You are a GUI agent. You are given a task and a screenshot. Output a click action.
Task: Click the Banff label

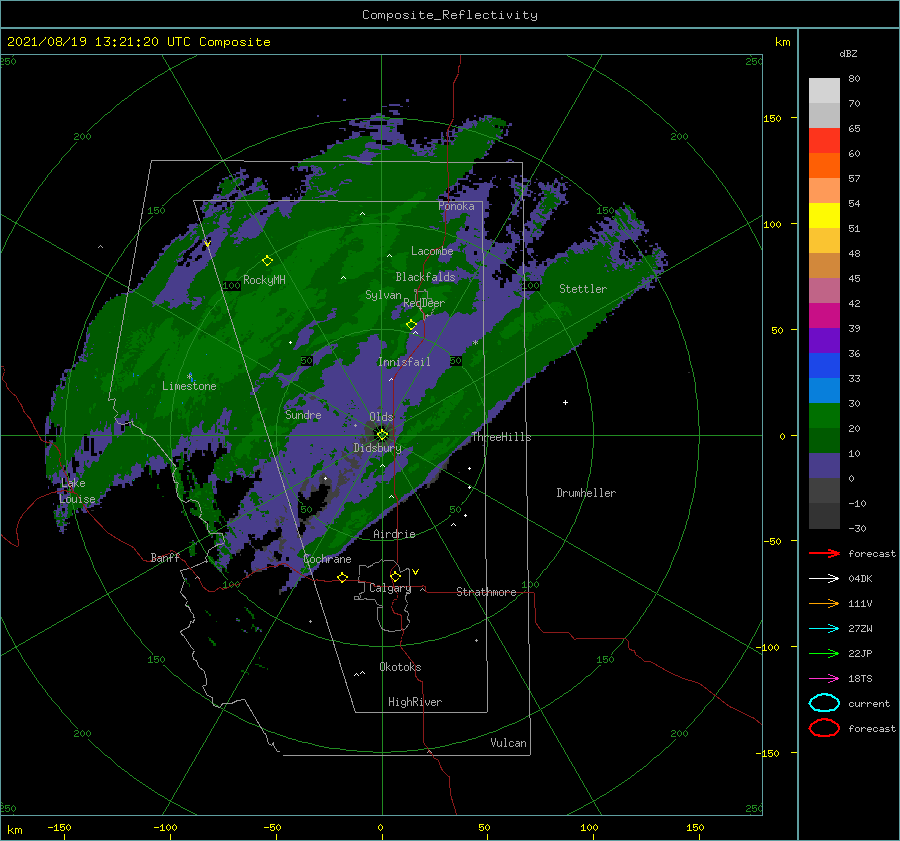point(165,557)
